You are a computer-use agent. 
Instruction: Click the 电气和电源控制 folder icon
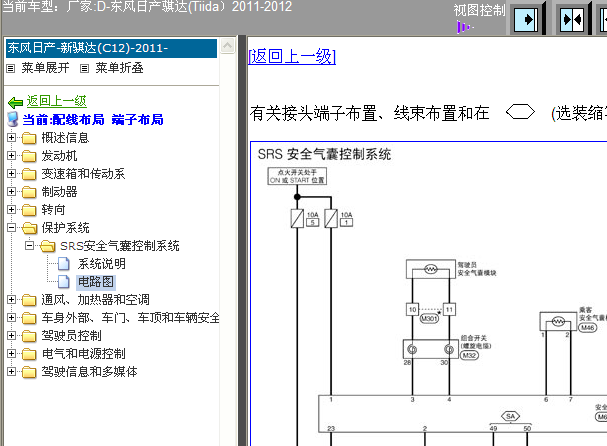29,354
